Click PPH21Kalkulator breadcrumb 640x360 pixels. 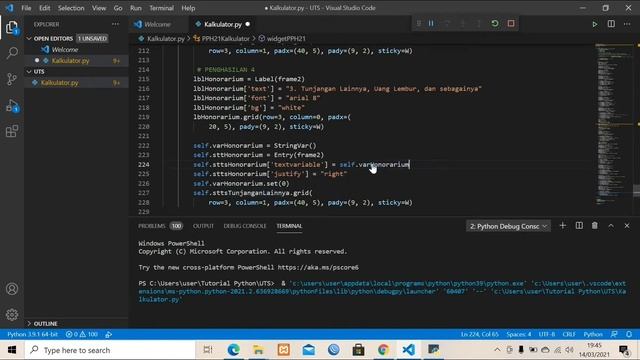point(225,38)
